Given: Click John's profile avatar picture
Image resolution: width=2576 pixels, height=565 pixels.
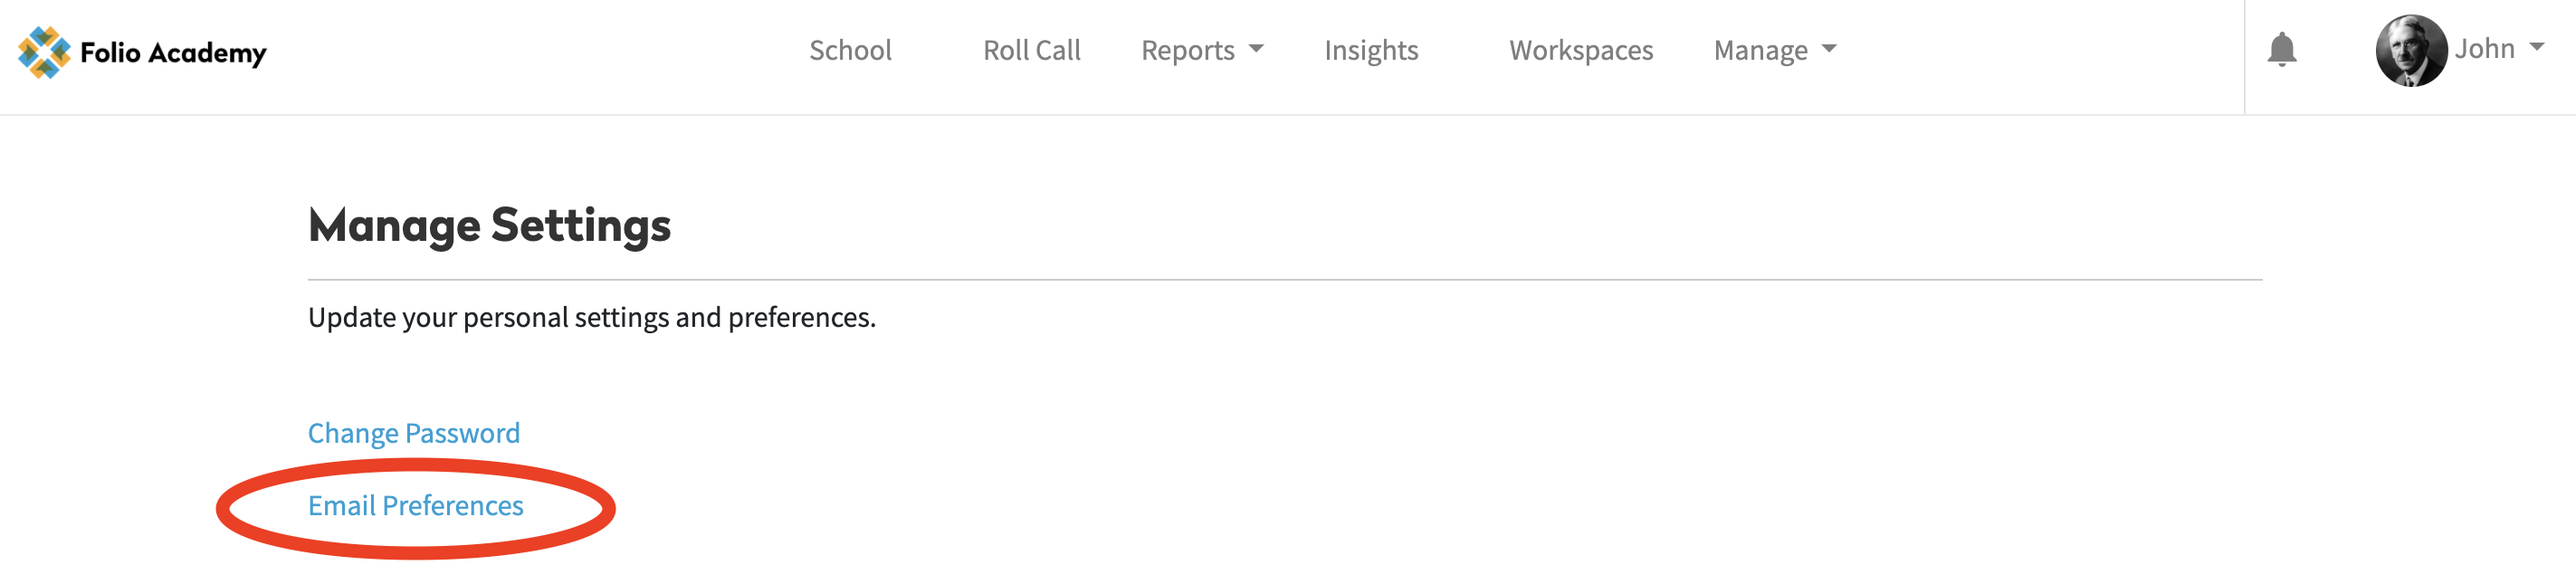Looking at the screenshot, I should click(x=2410, y=50).
